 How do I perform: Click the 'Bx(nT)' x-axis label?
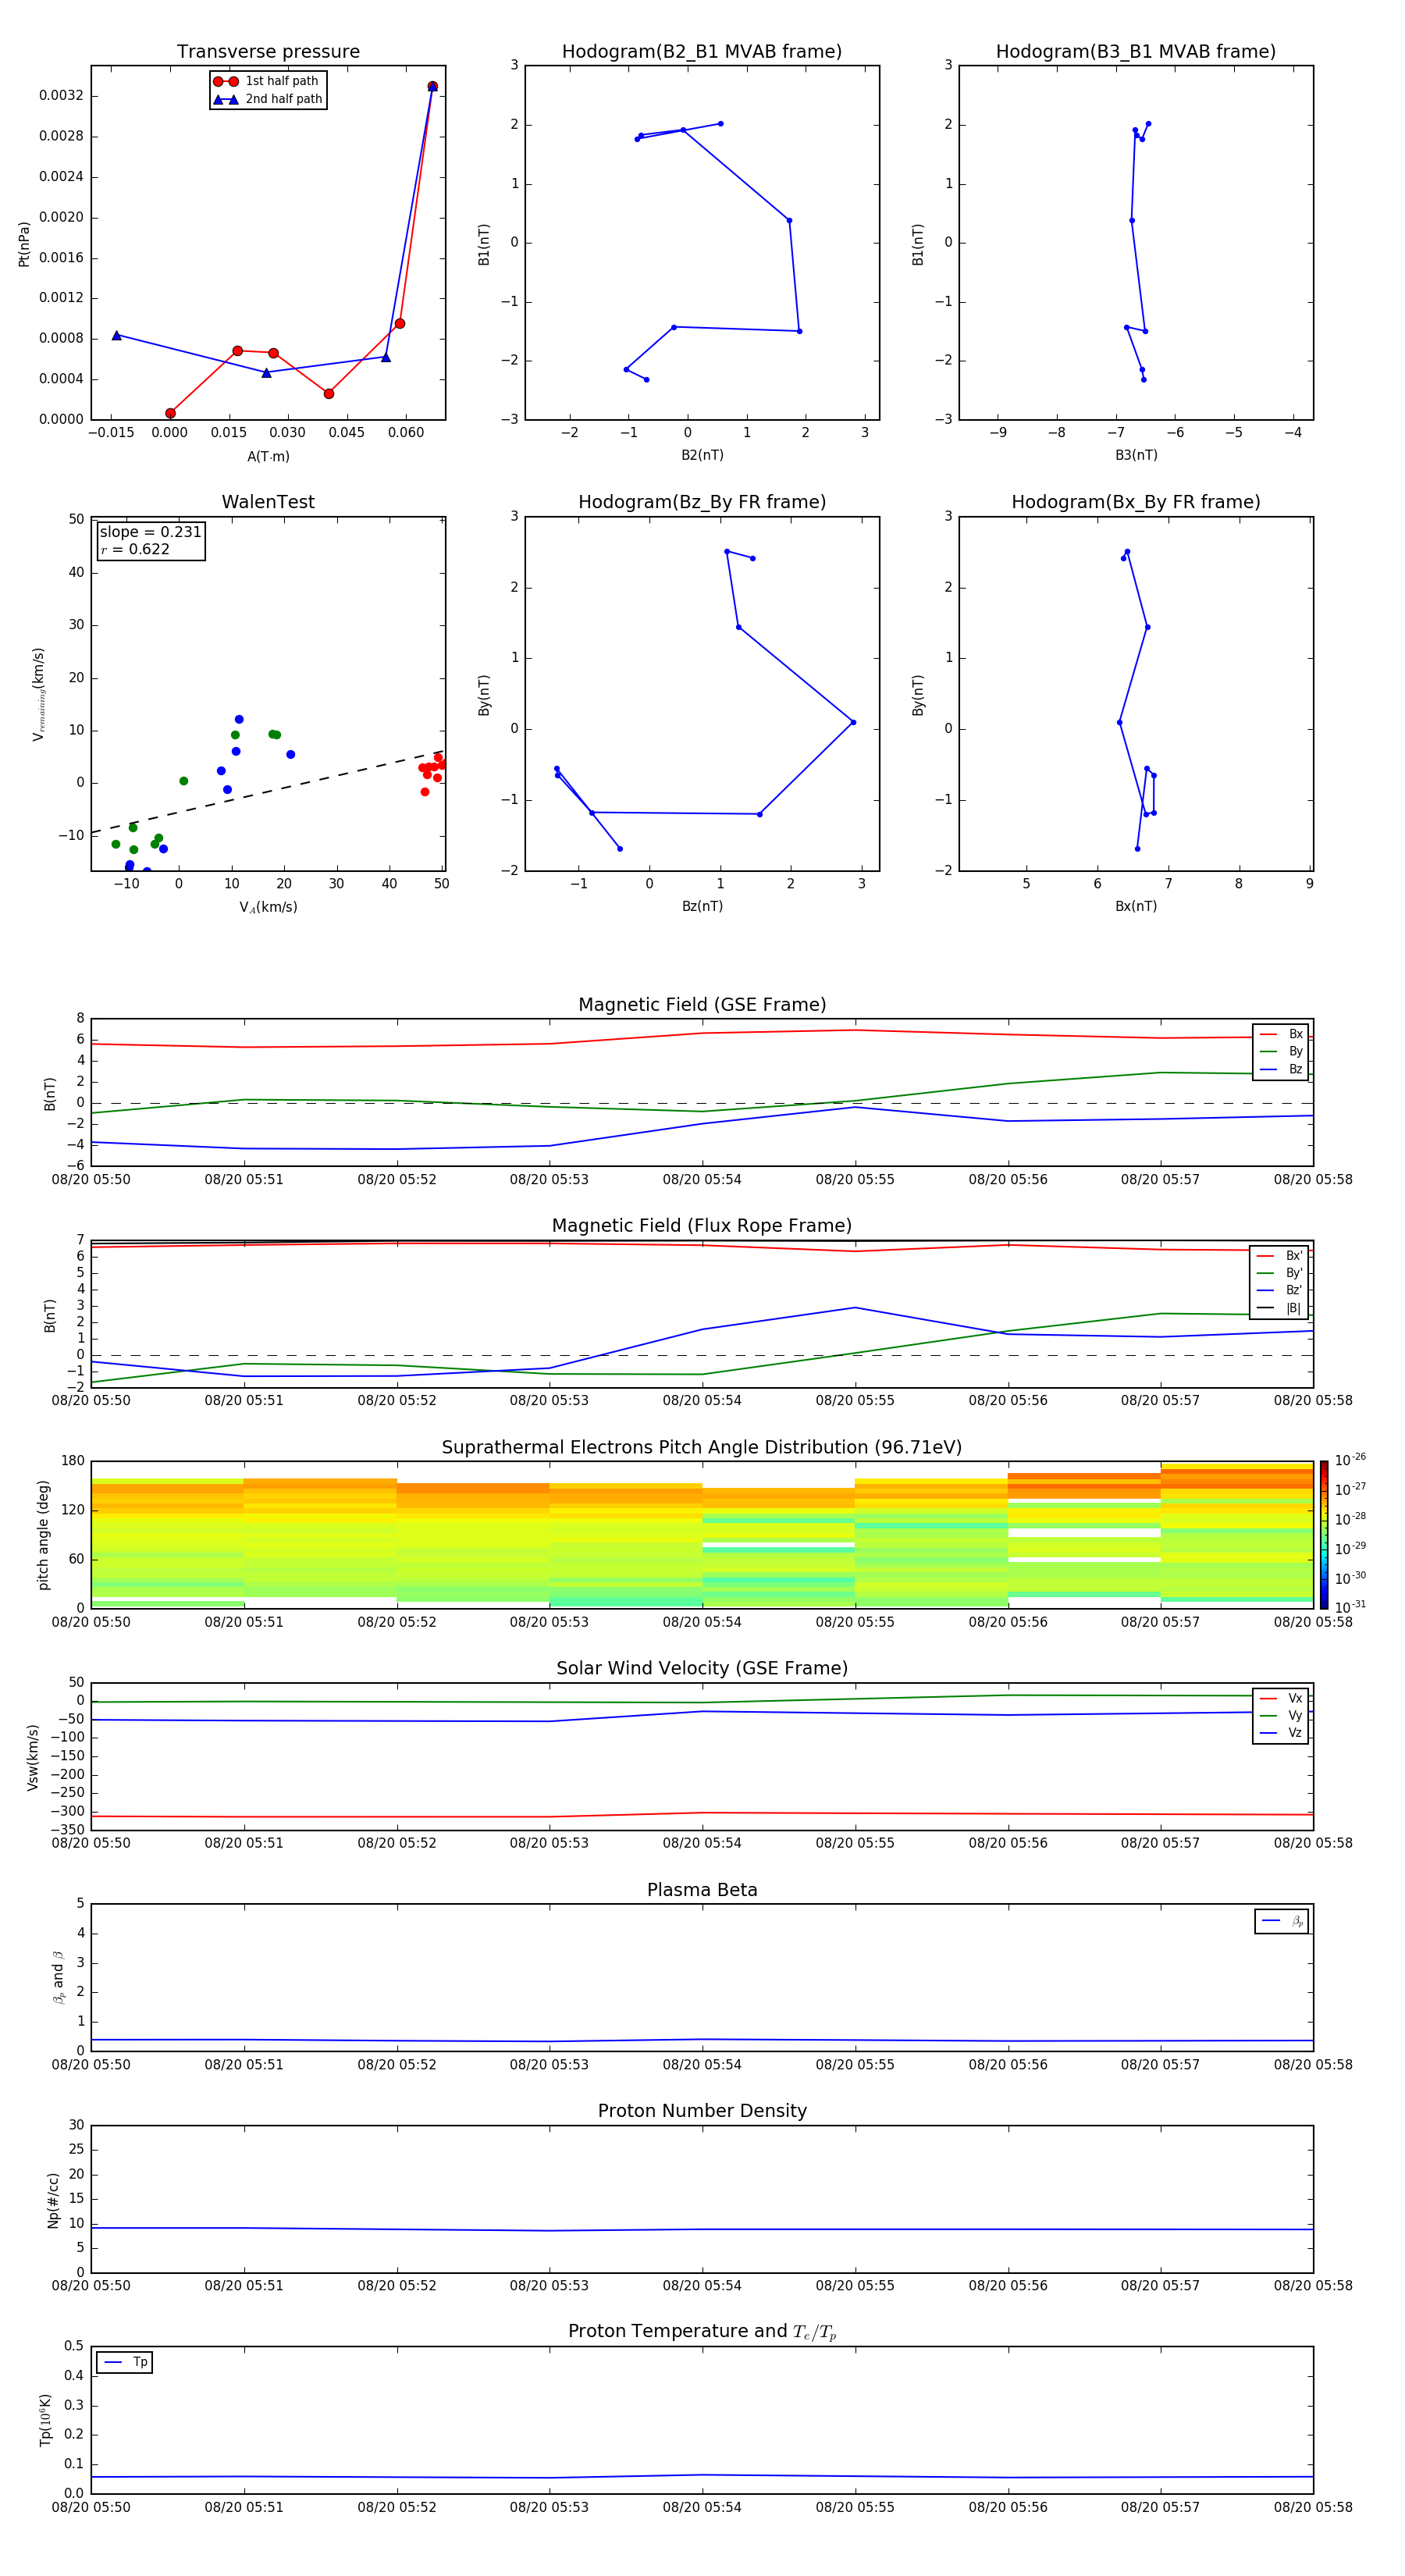tap(1136, 906)
